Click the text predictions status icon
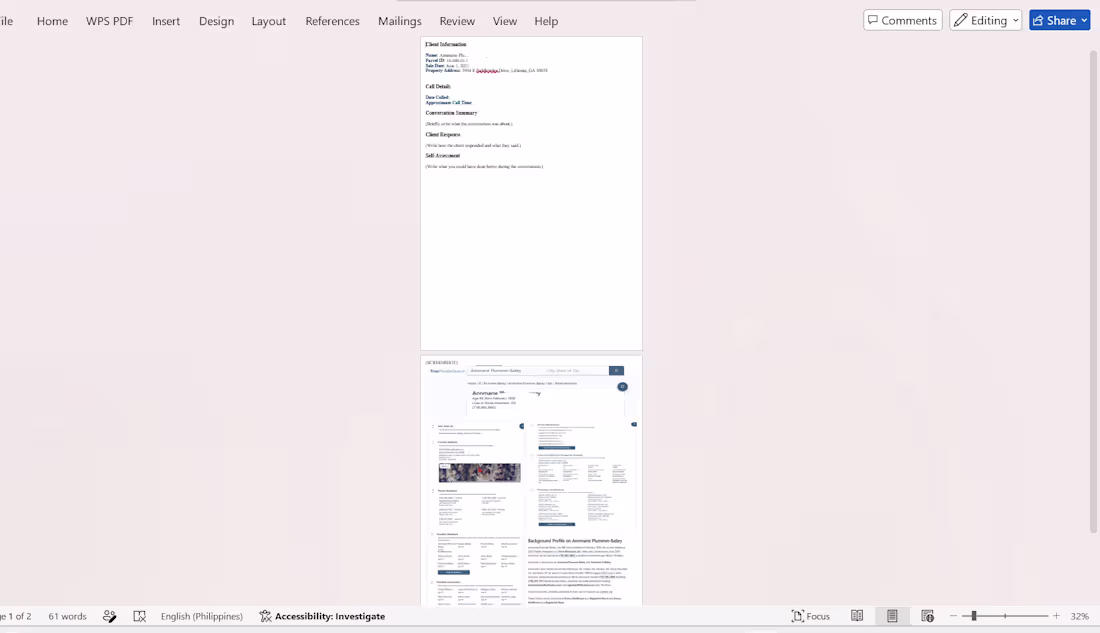Viewport: 1100px width, 633px height. click(109, 616)
